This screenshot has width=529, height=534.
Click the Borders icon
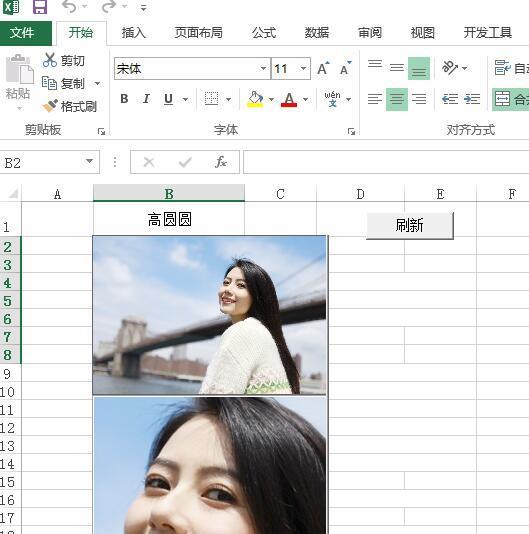coord(211,99)
